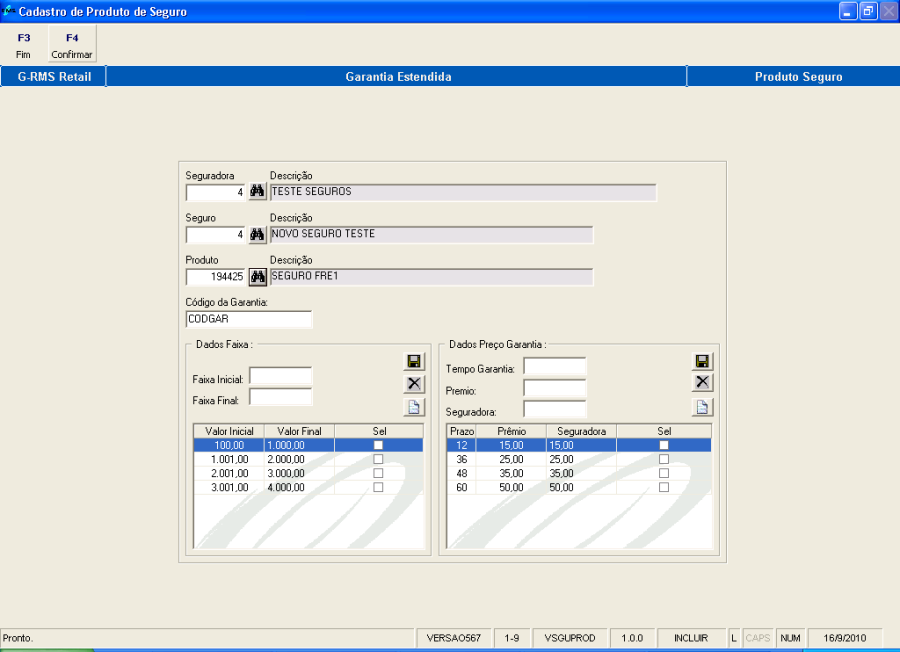The height and width of the screenshot is (652, 900).
Task: Click the Valor Inicial column header
Action: tap(229, 431)
